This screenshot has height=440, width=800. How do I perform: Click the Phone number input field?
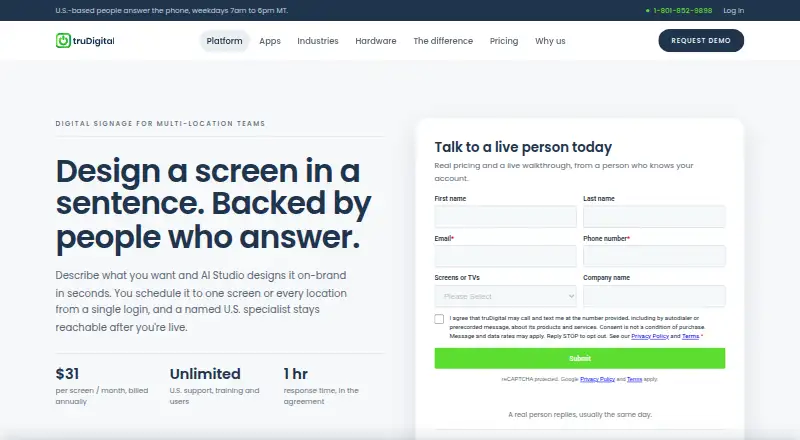tap(654, 256)
